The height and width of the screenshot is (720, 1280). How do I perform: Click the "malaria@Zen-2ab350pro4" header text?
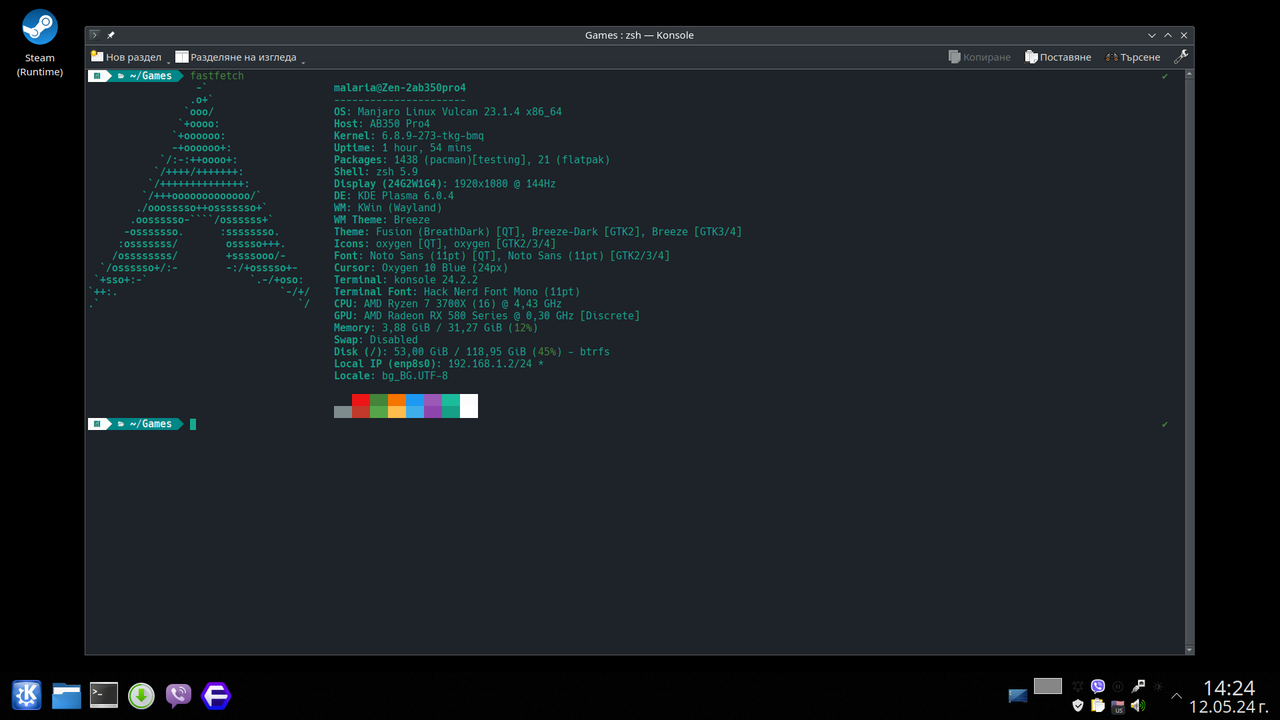click(x=400, y=88)
